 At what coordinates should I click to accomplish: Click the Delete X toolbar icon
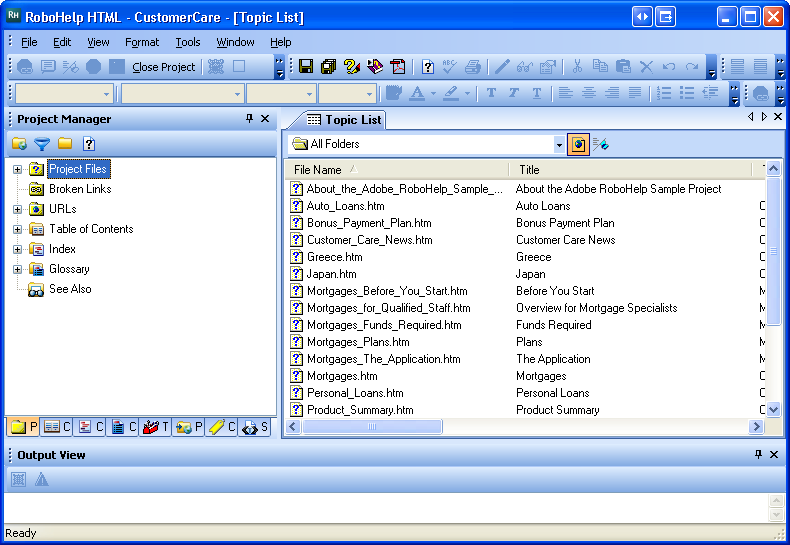646,66
